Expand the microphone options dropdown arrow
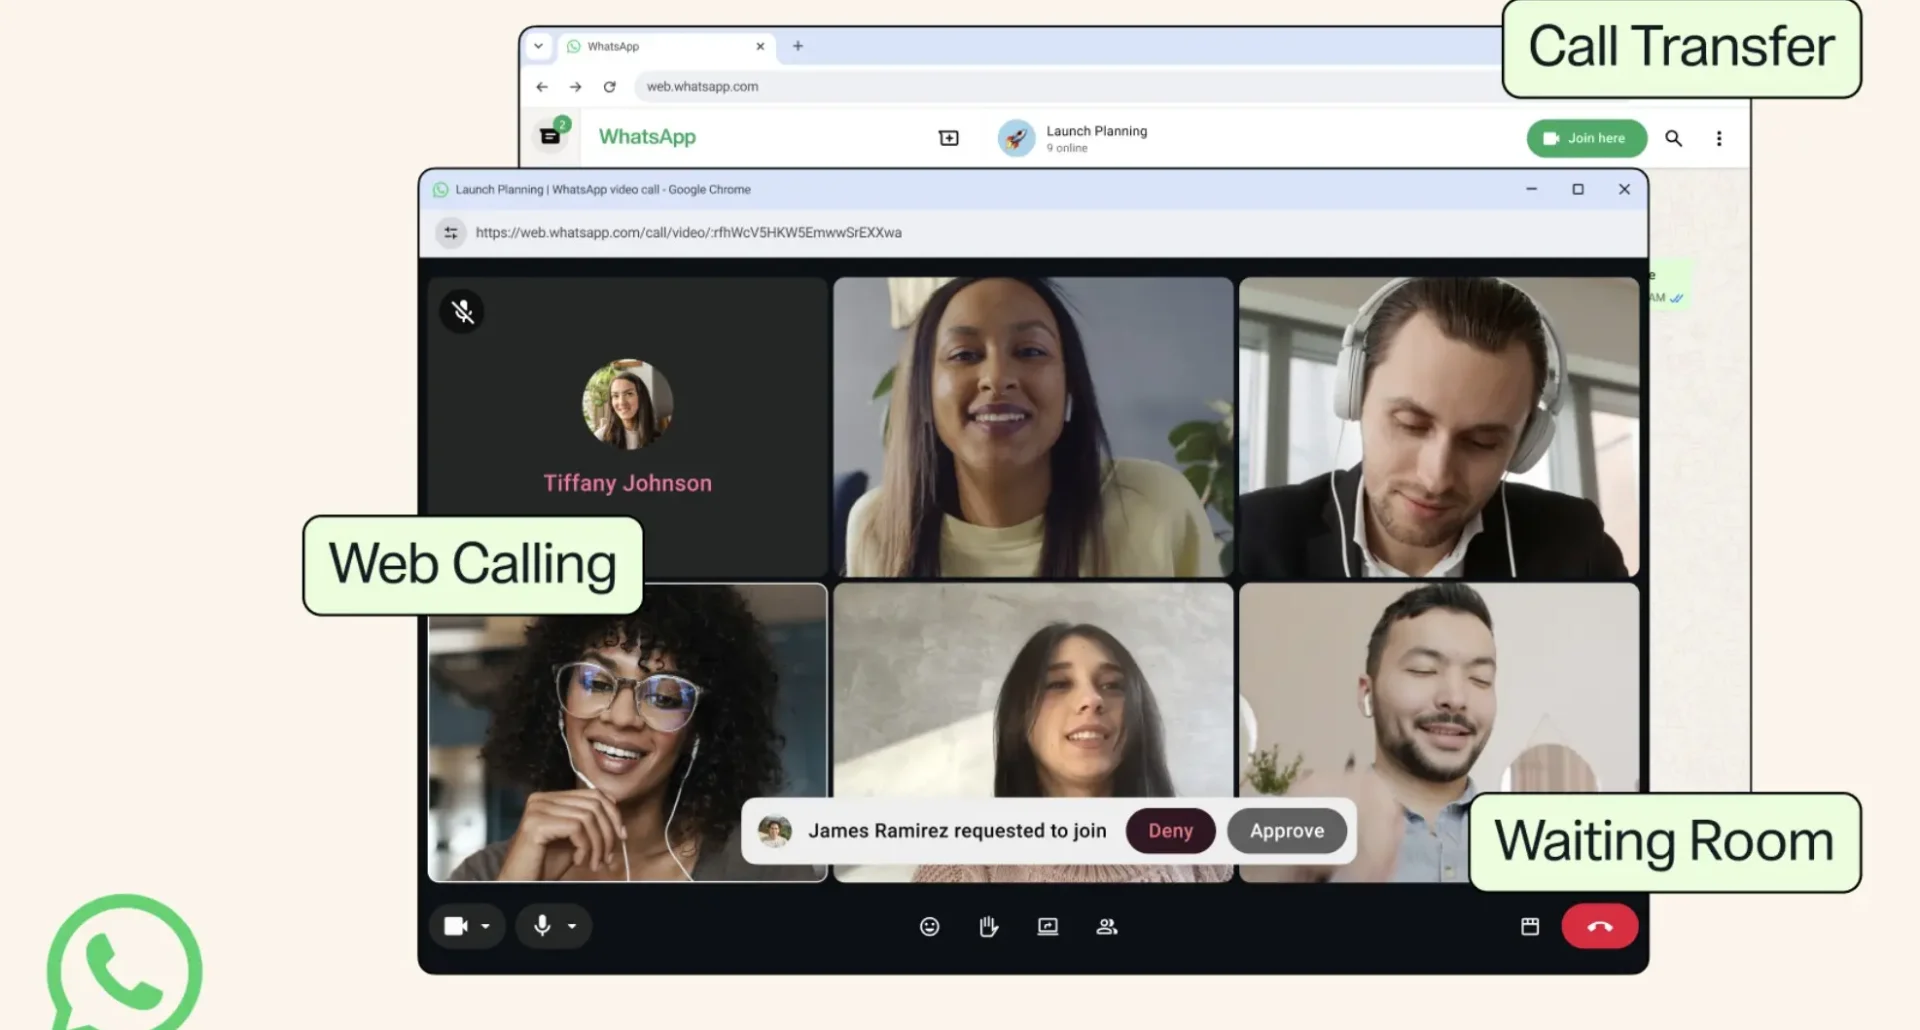The height and width of the screenshot is (1030, 1920). [x=572, y=926]
